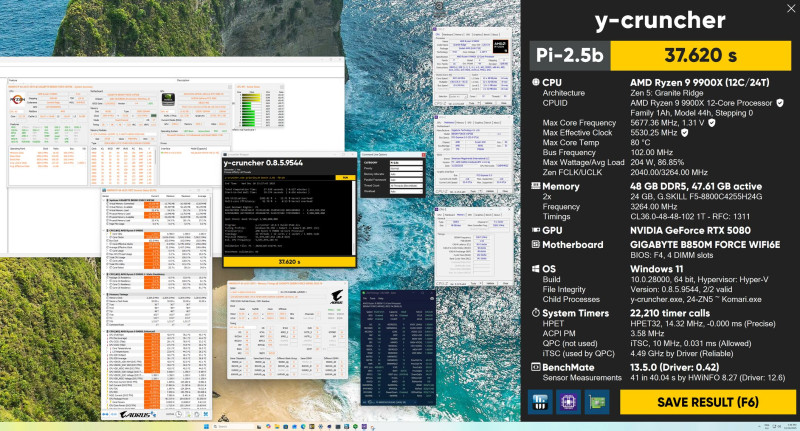
Task: Open the topmost dropdown in Command Line Options
Action: (x=406, y=163)
